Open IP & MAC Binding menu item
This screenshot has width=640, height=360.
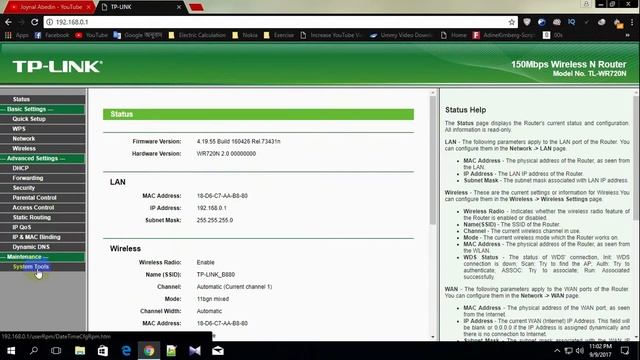[x=36, y=237]
